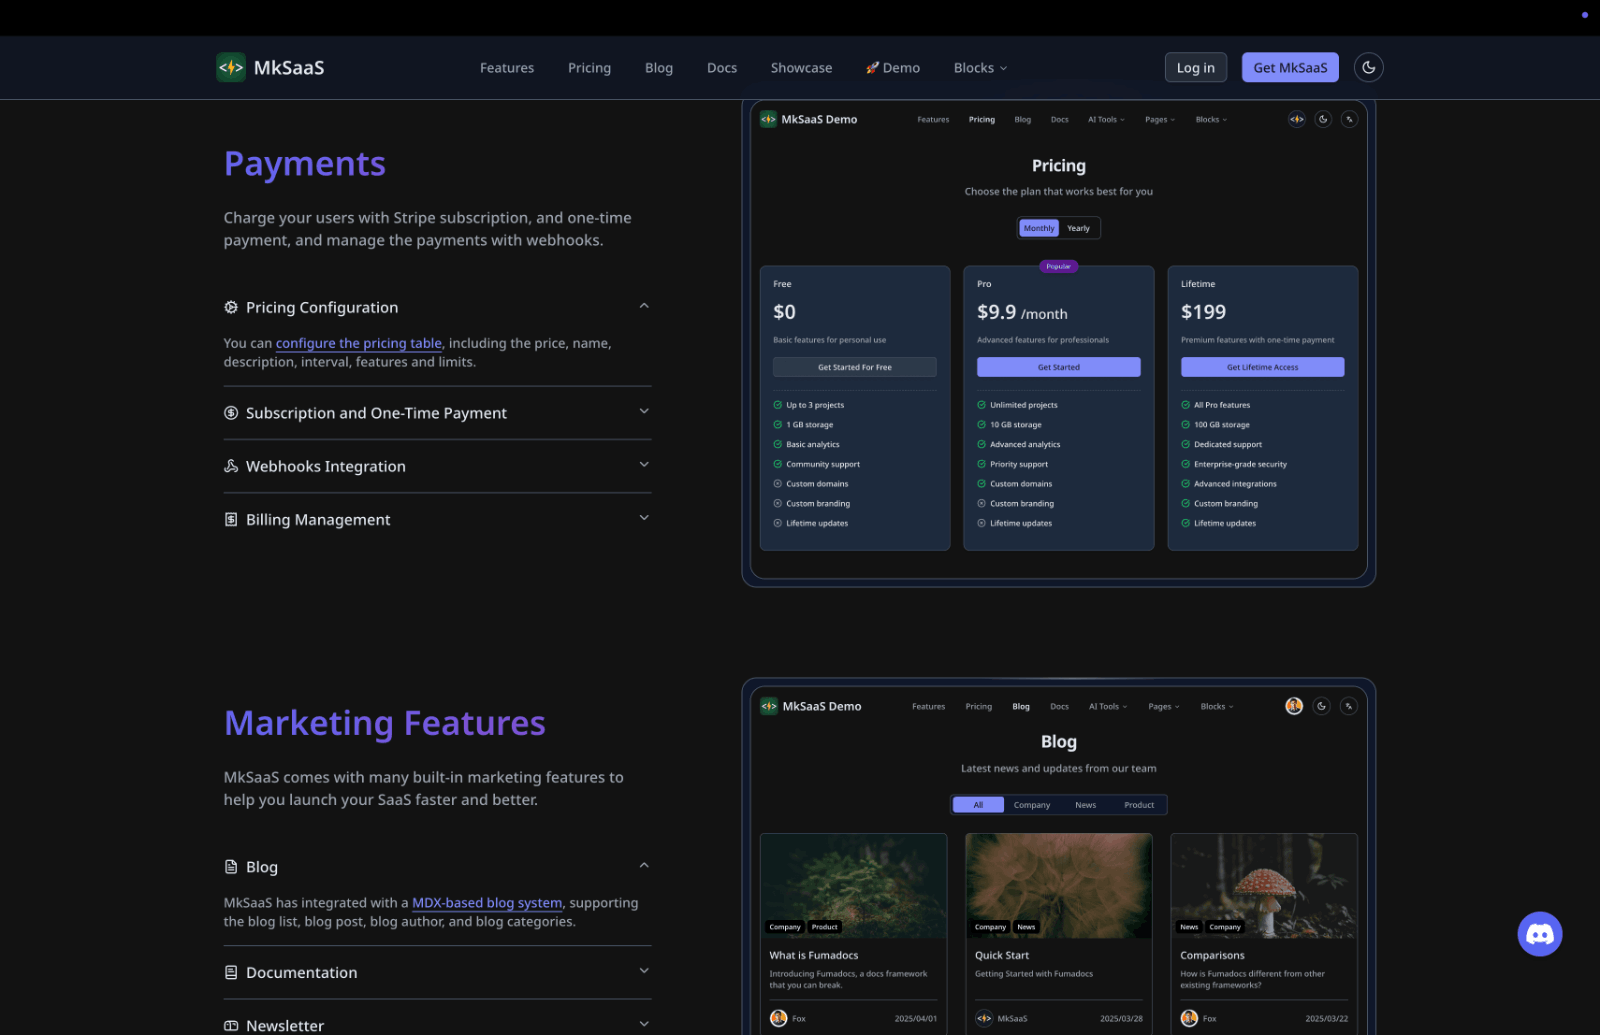Select the Company blog category tab
The image size is (1600, 1035).
[1032, 805]
